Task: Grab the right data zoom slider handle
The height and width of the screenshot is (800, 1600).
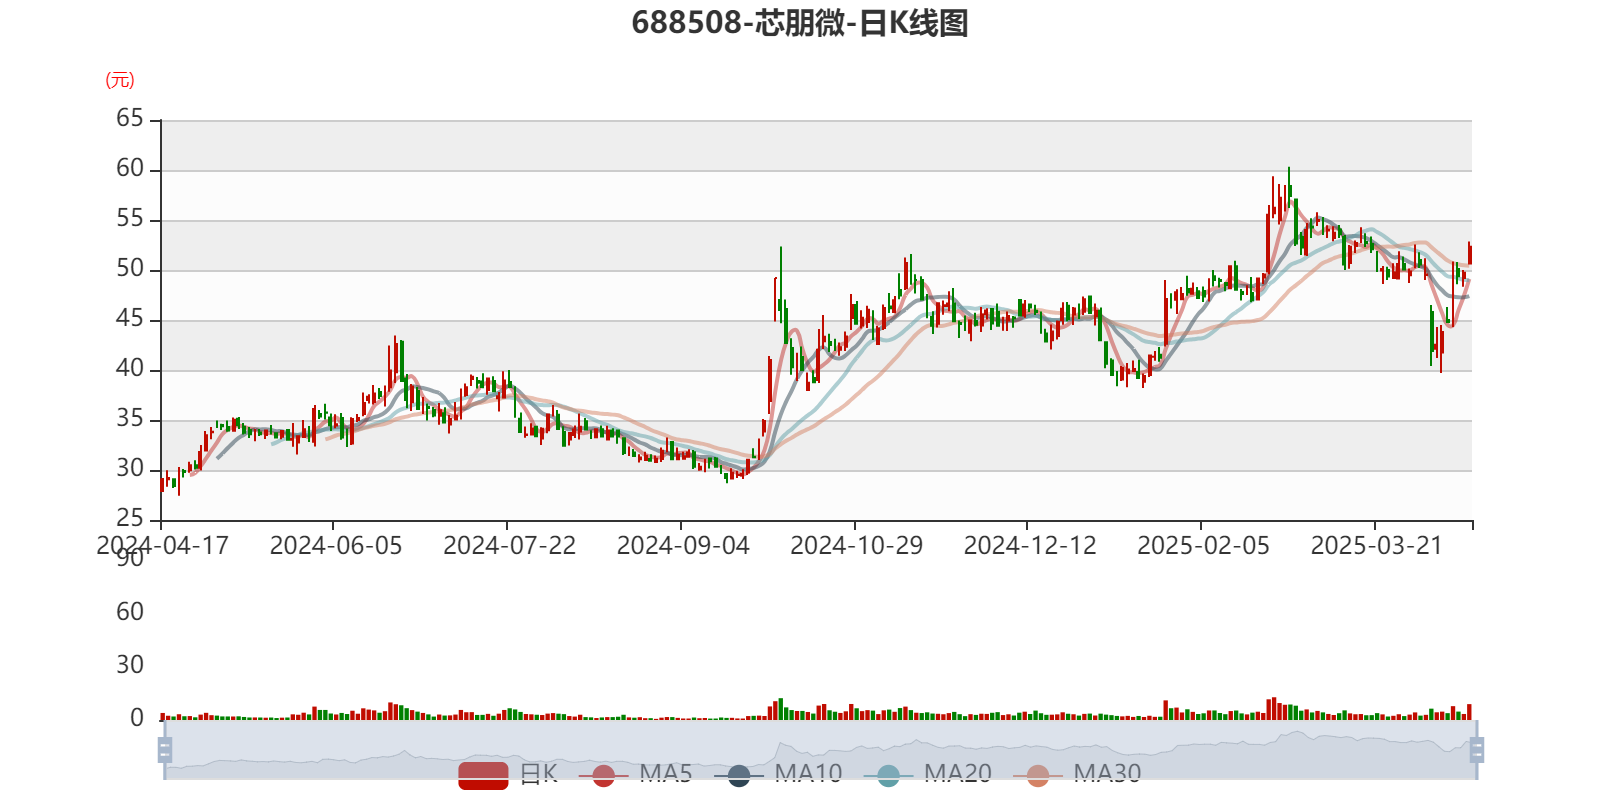Action: pos(1477,750)
